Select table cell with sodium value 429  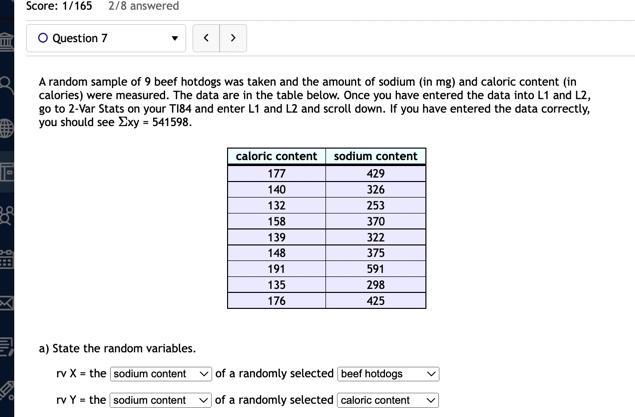pos(375,174)
